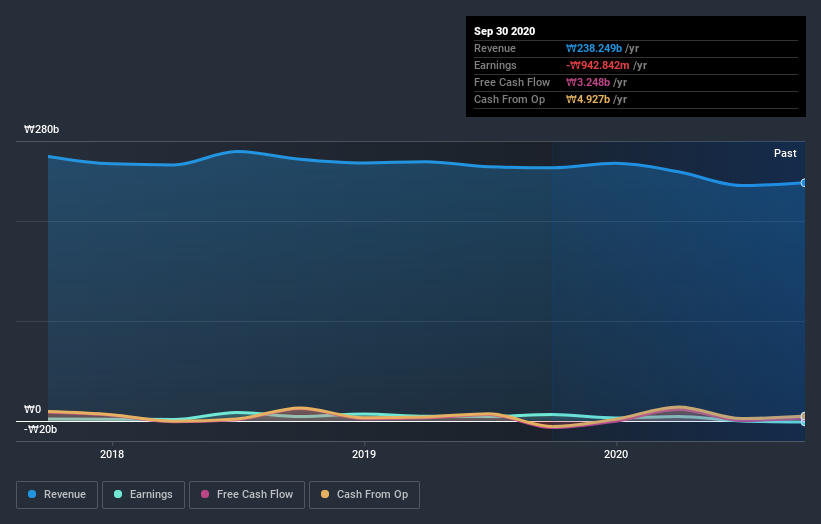Click the ₩0 y-axis label
Screen dimensions: 821x524
click(x=32, y=409)
